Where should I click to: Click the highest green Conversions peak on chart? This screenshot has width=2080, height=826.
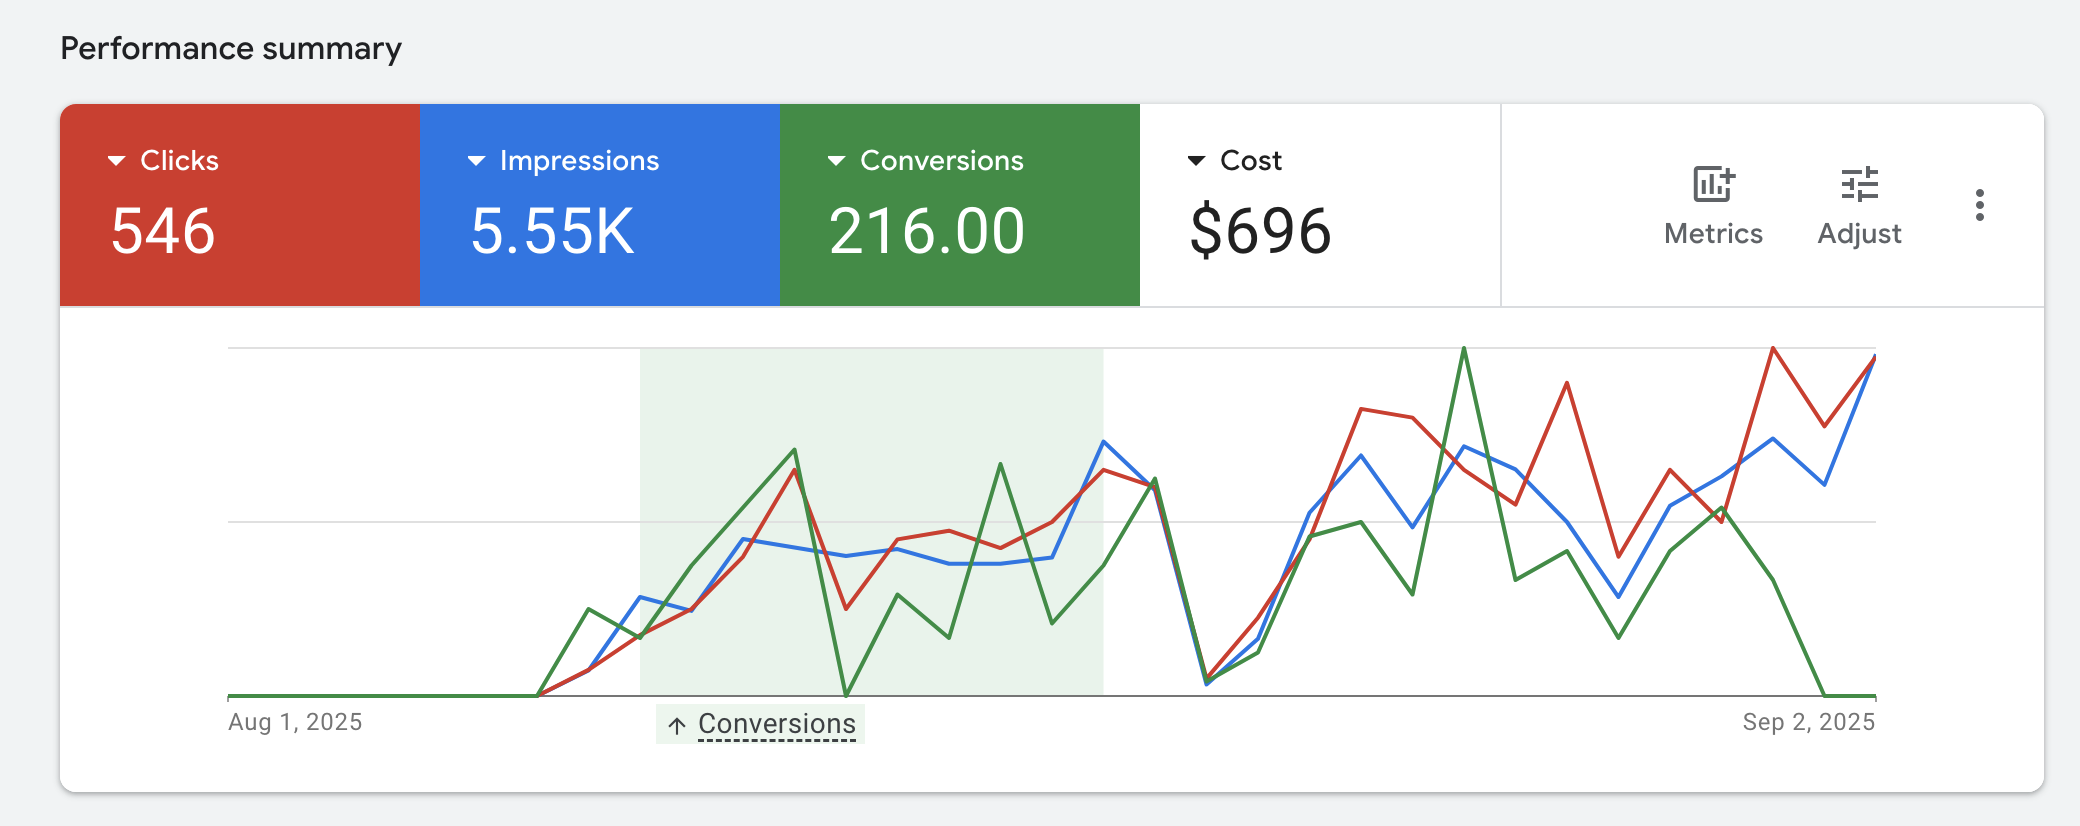coord(1464,349)
